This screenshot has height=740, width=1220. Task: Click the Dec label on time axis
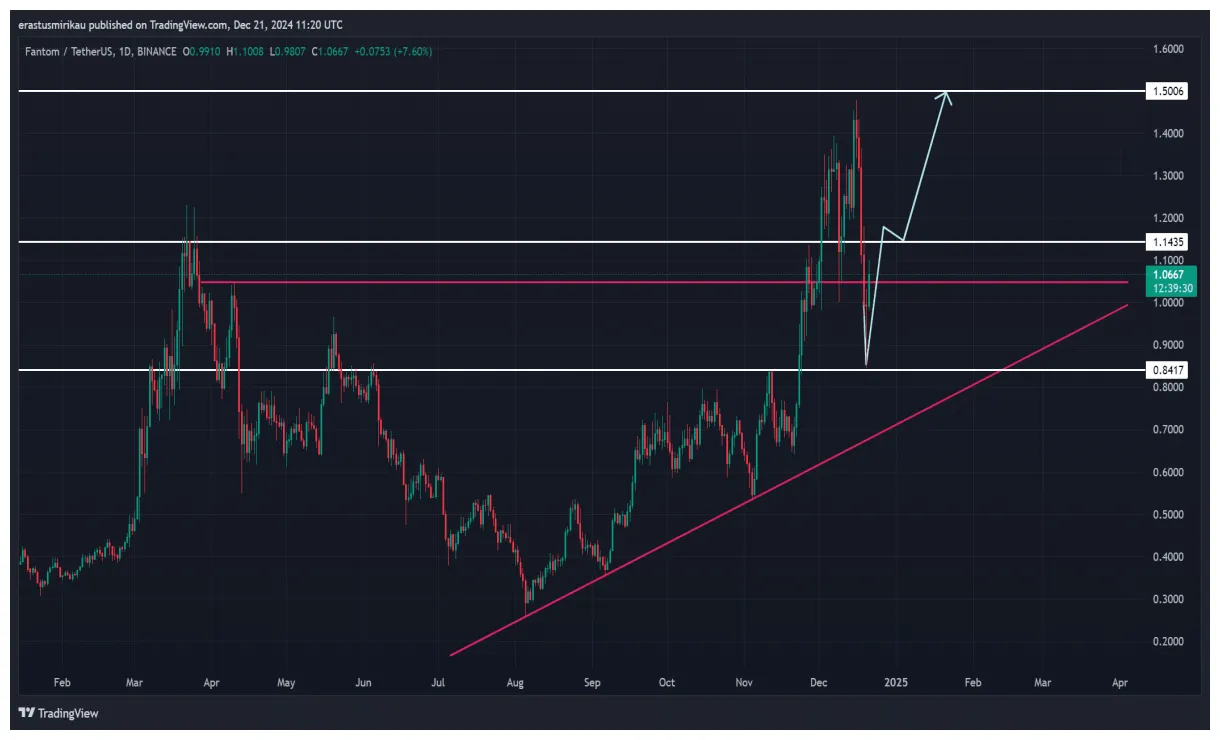pos(818,682)
